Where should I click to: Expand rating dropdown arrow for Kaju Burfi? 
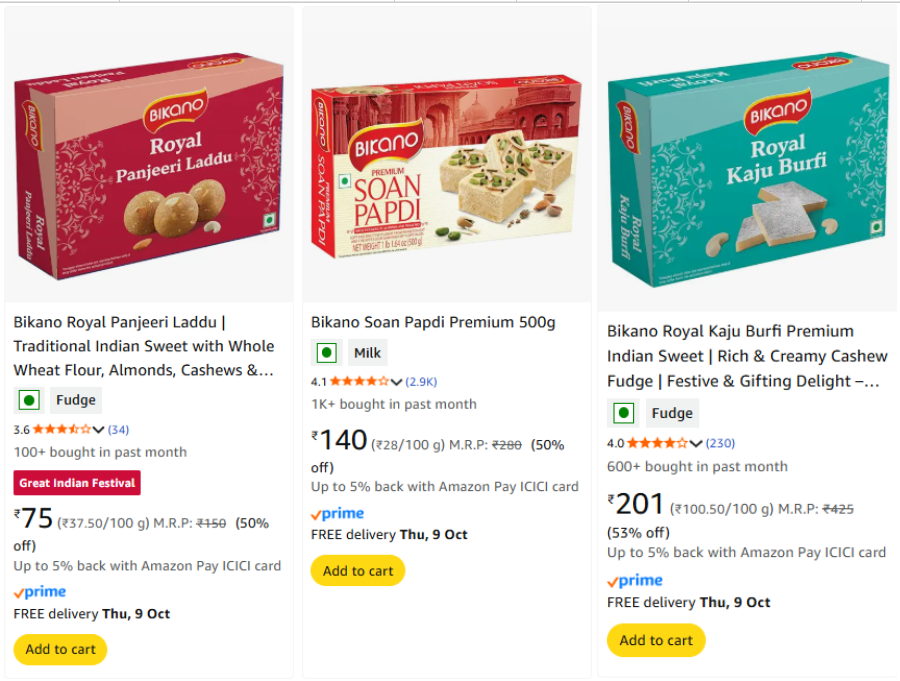coord(695,443)
